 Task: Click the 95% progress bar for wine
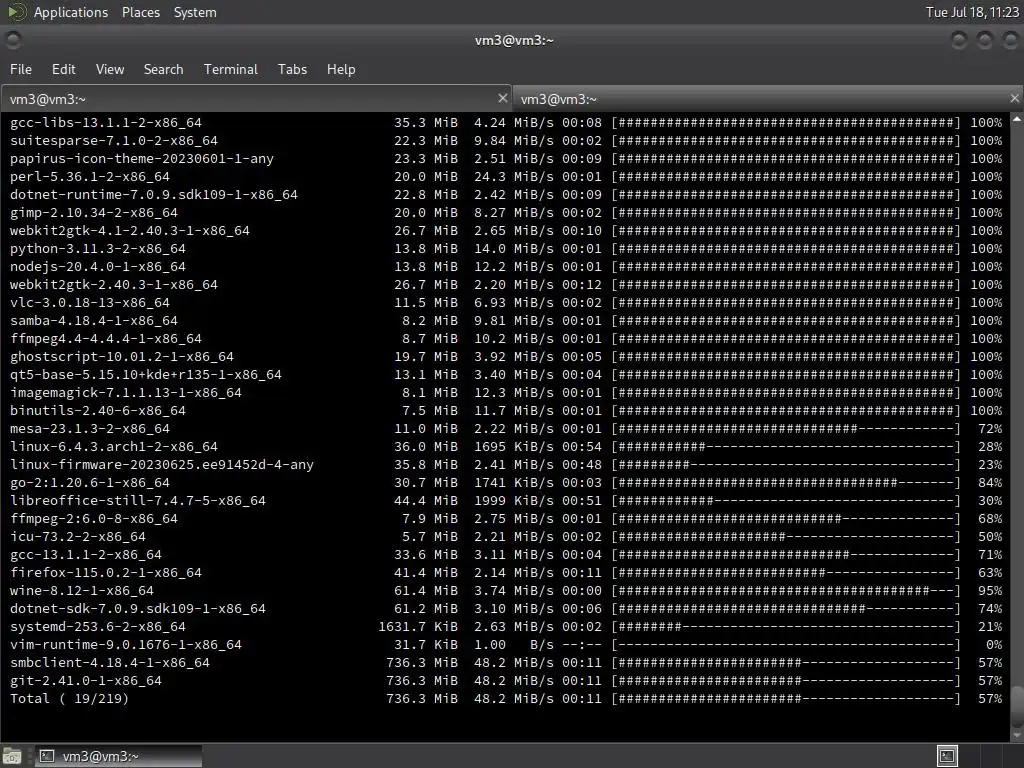[x=786, y=590]
